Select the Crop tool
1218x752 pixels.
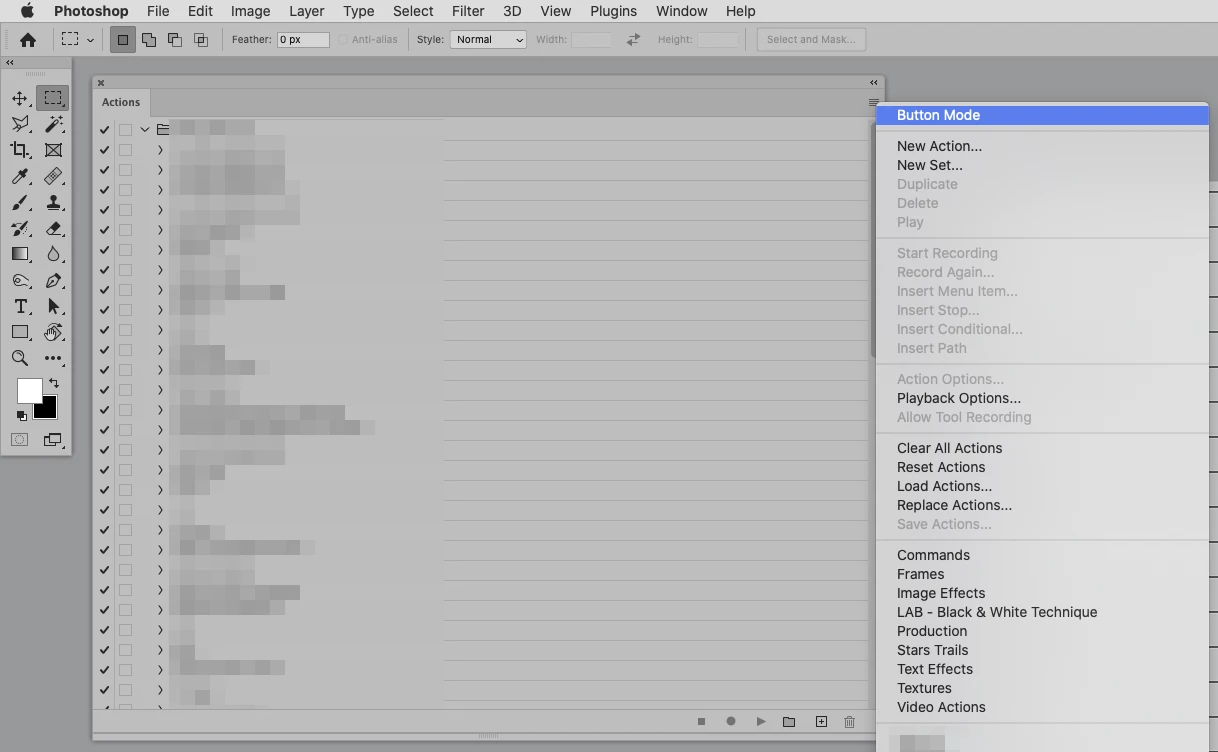pos(20,150)
